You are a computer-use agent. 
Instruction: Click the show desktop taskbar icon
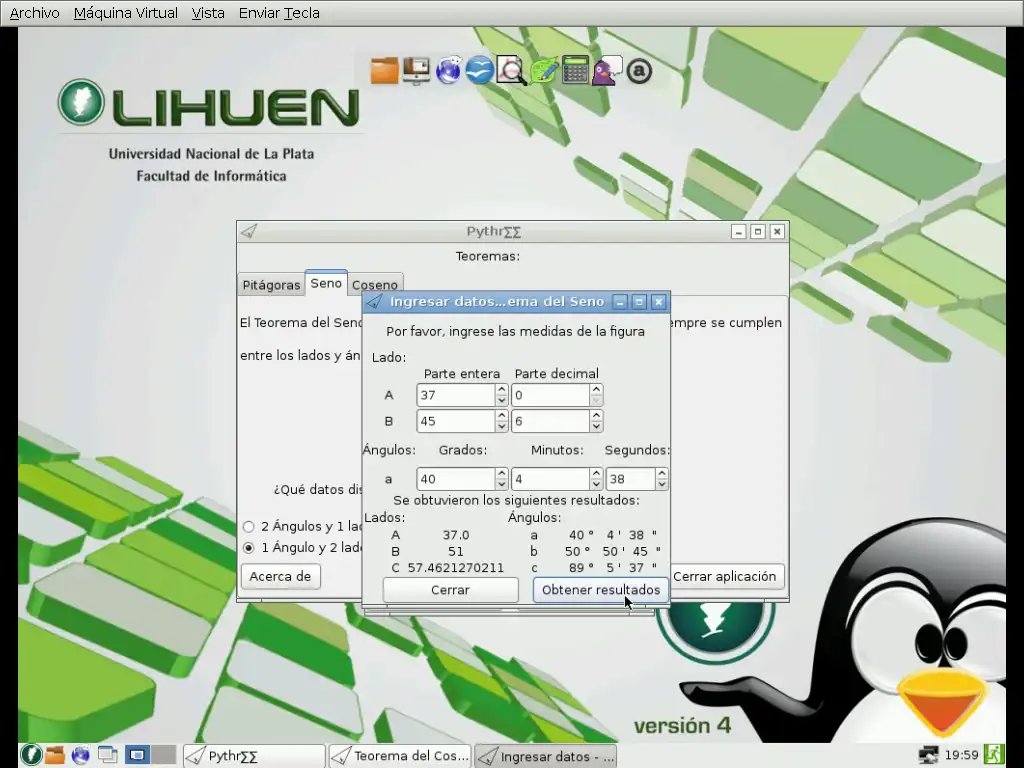[x=108, y=755]
